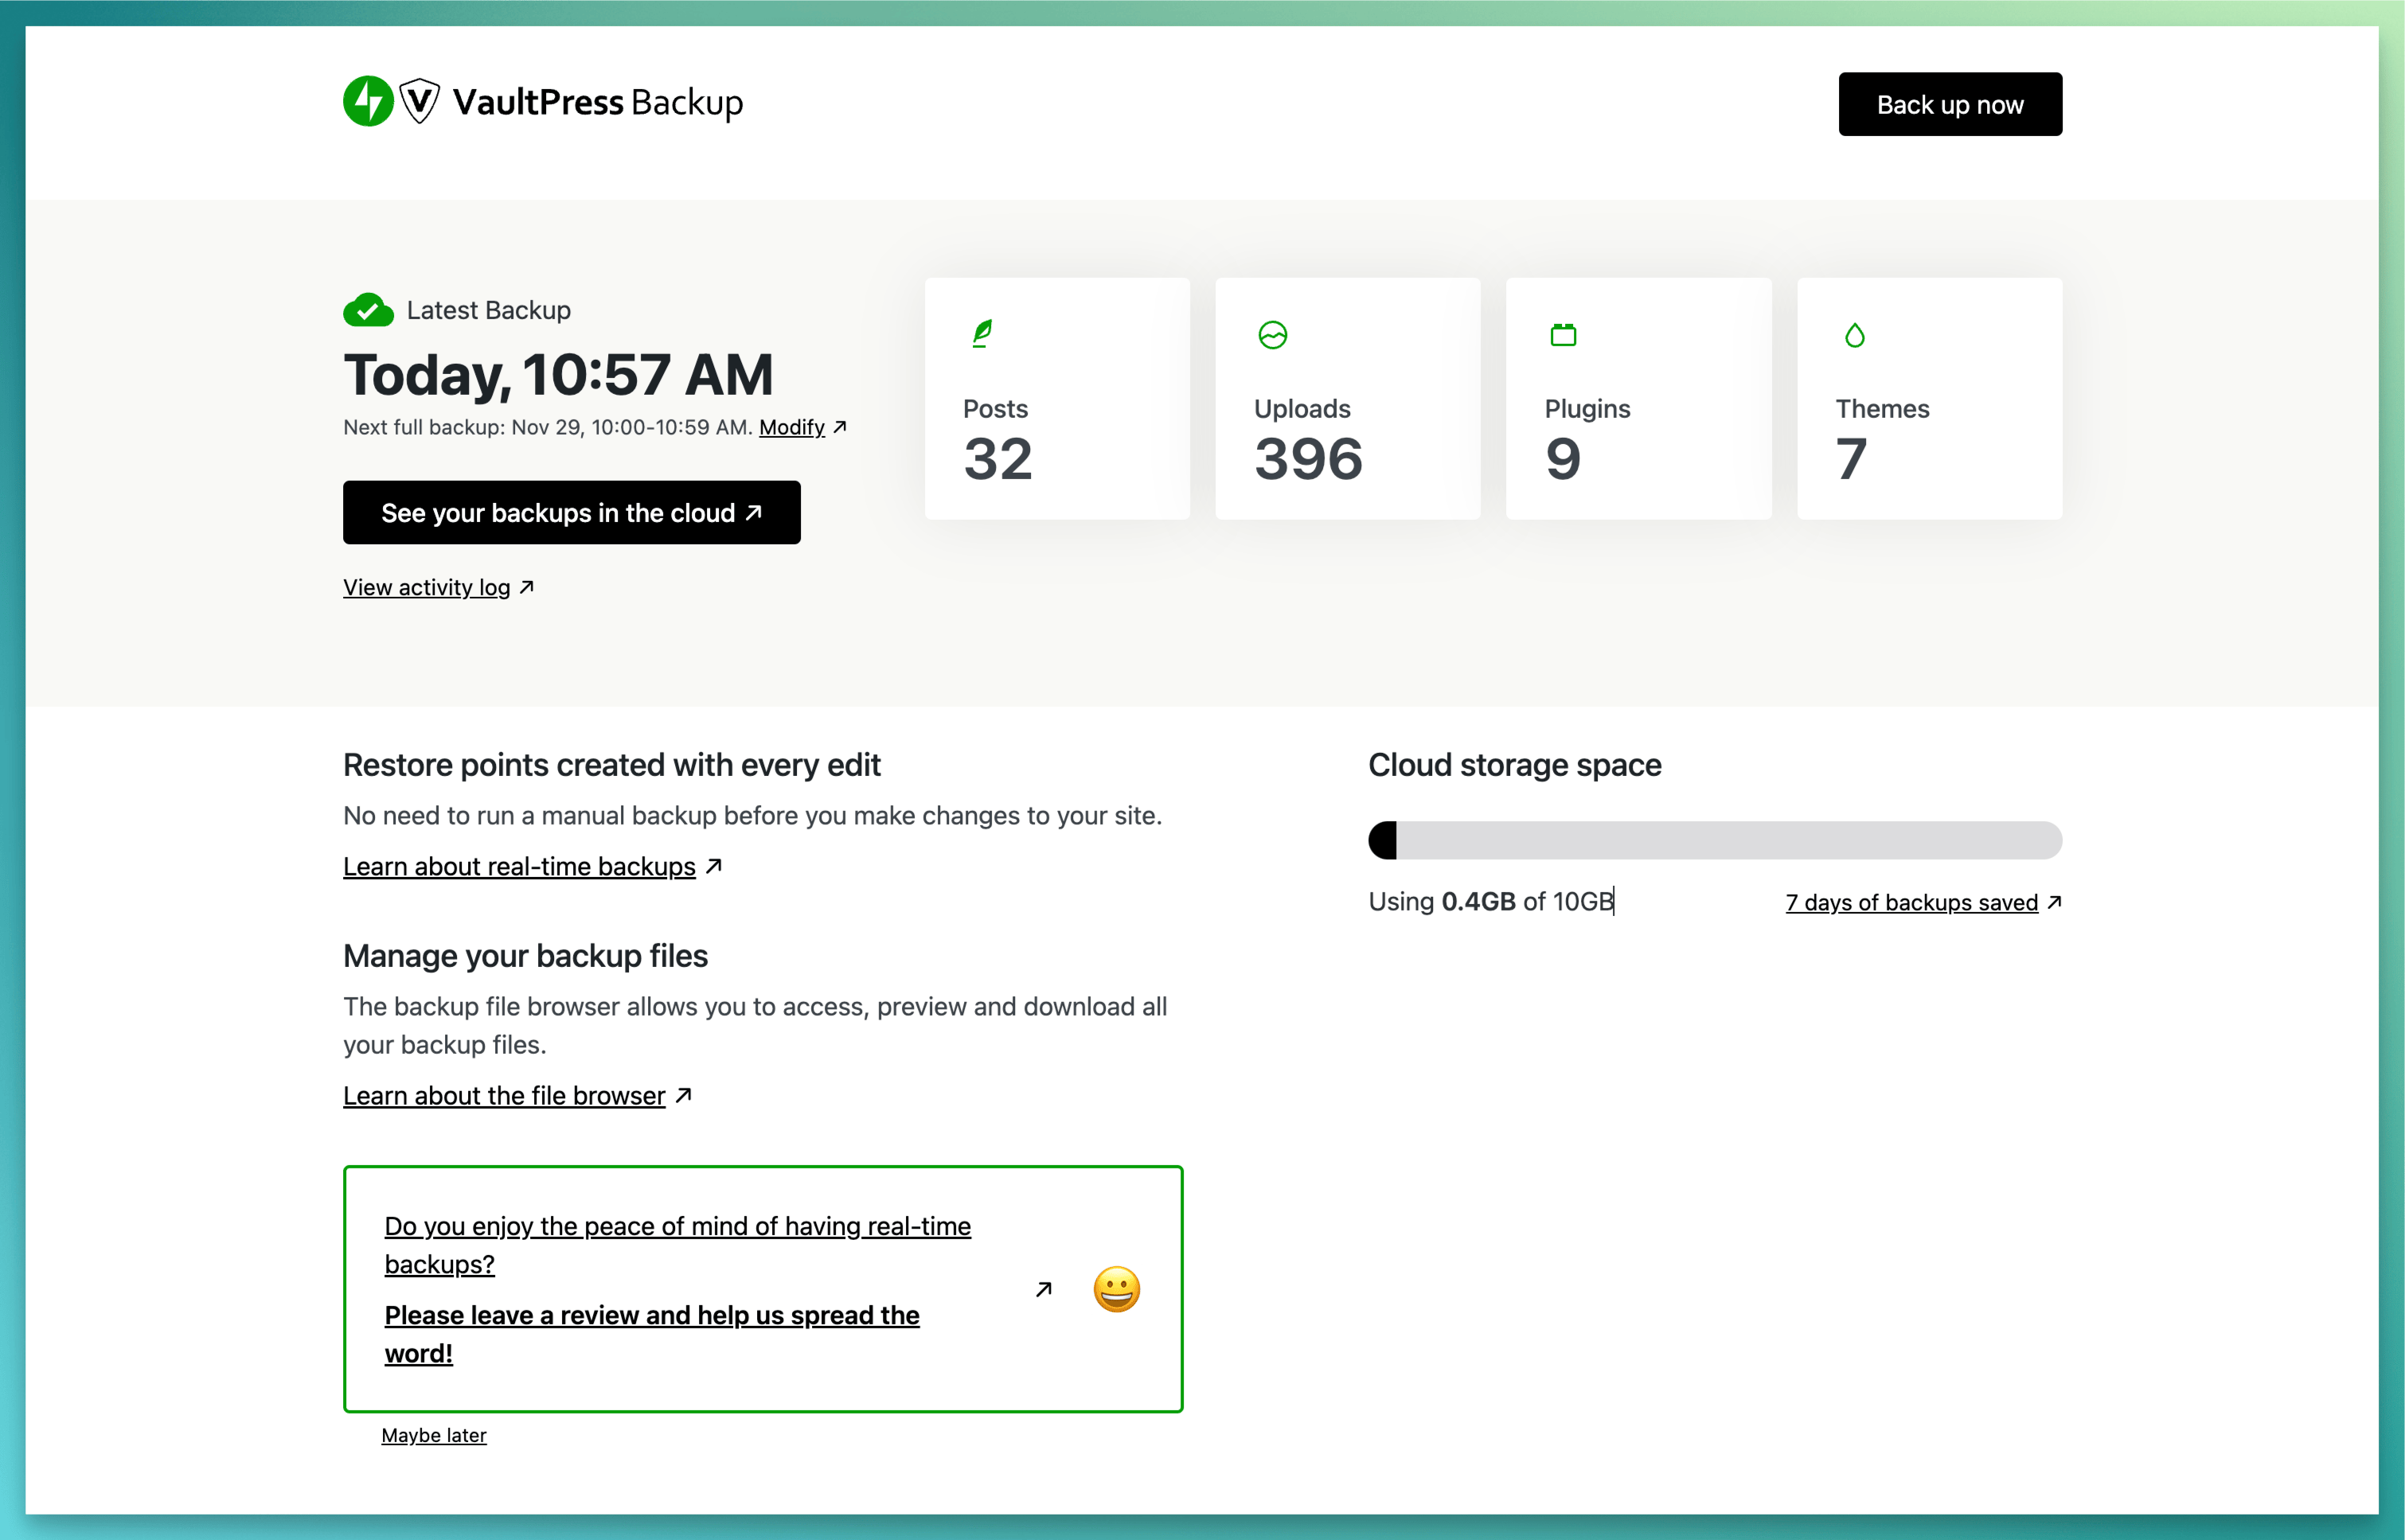Click the external arrow beside the review prompt
The image size is (2405, 1540).
click(x=1043, y=1289)
